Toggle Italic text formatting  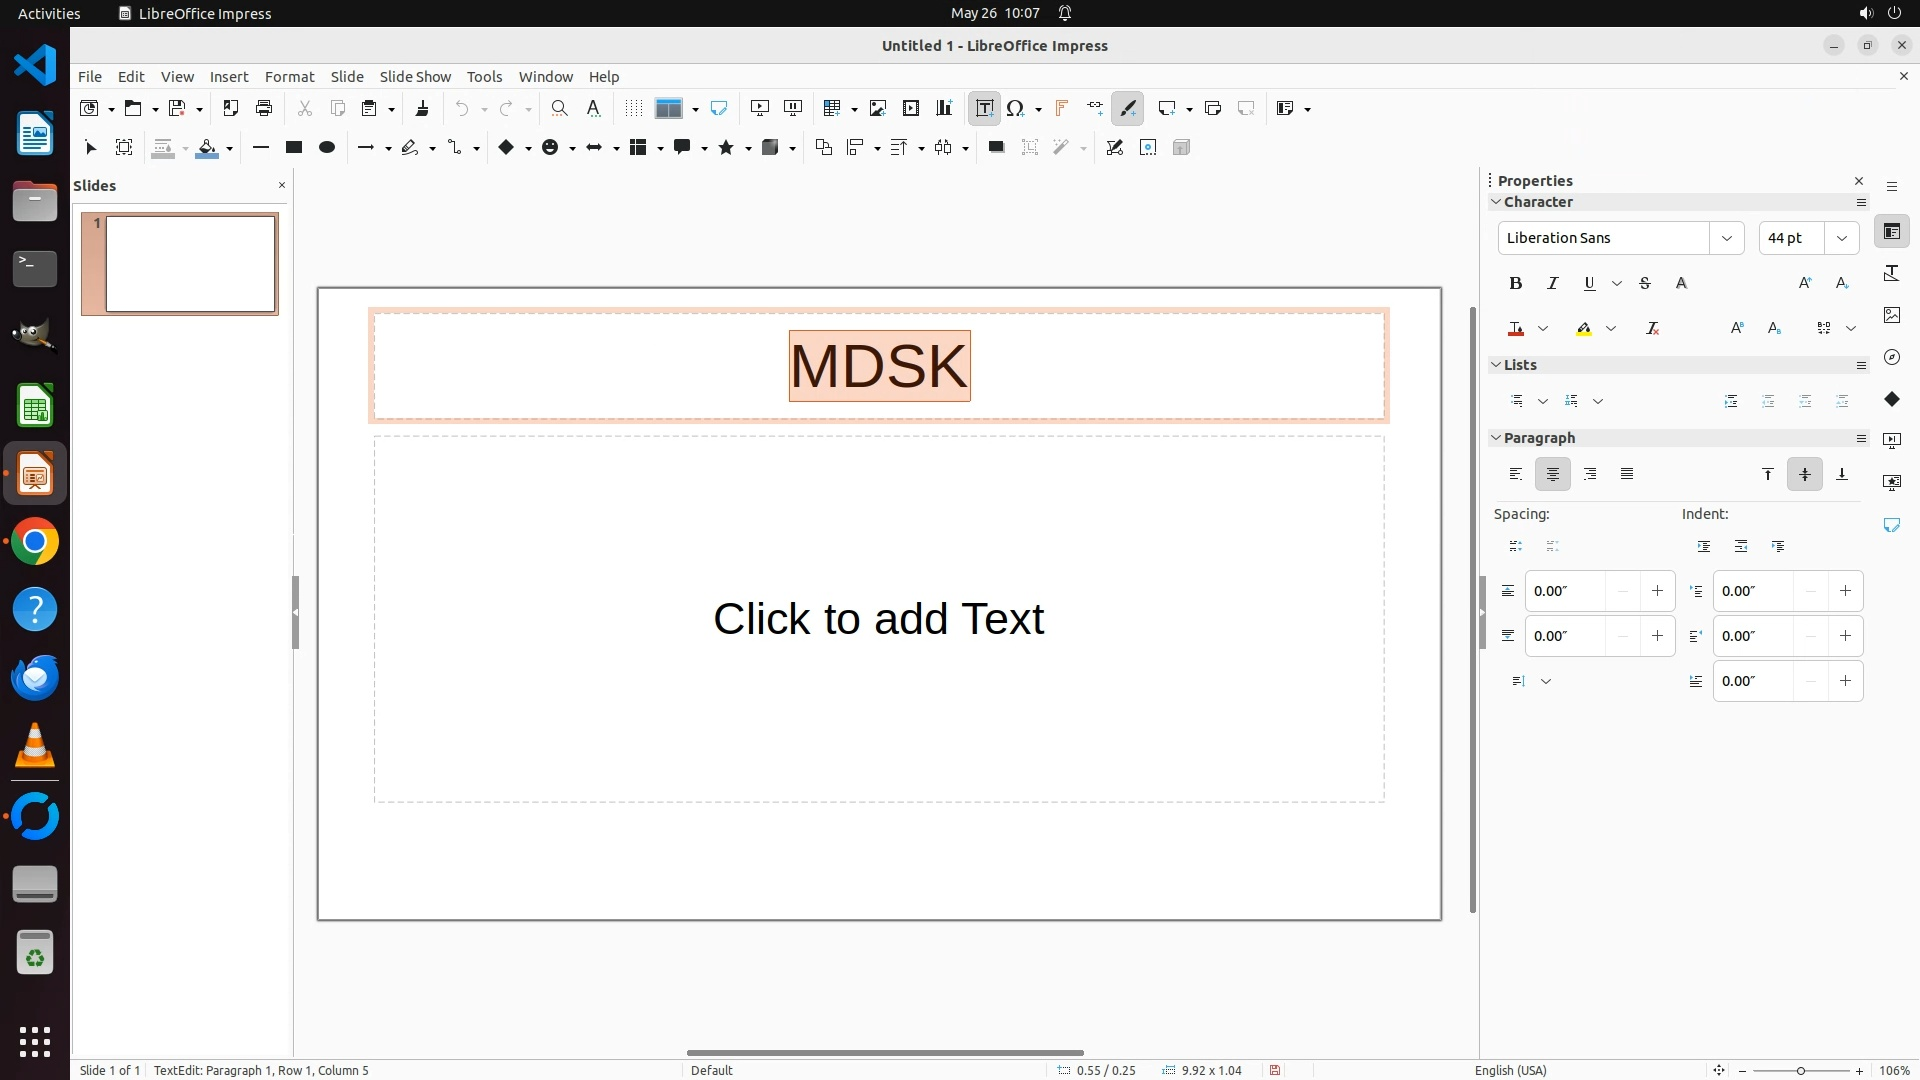[x=1552, y=283]
